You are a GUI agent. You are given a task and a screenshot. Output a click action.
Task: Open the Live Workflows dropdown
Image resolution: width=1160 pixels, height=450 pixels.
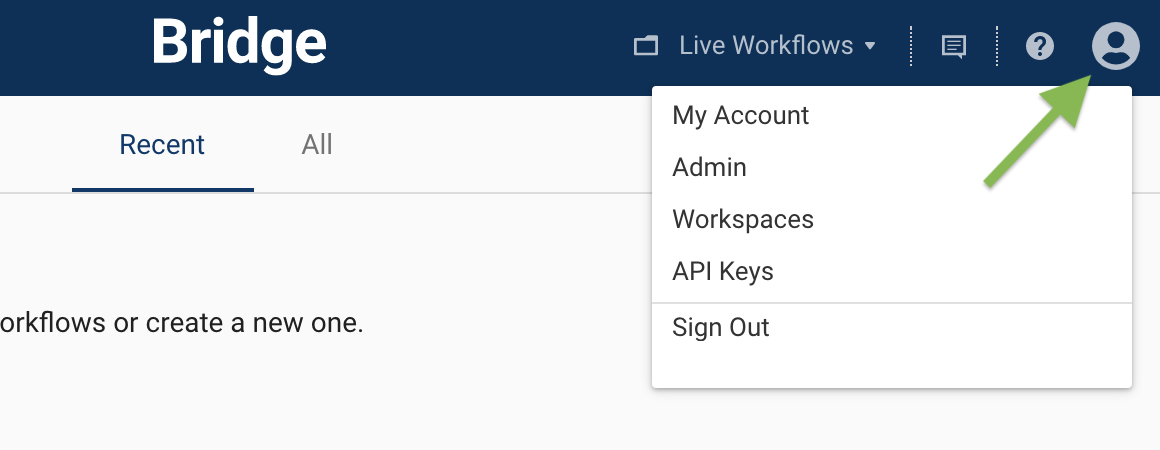click(766, 46)
